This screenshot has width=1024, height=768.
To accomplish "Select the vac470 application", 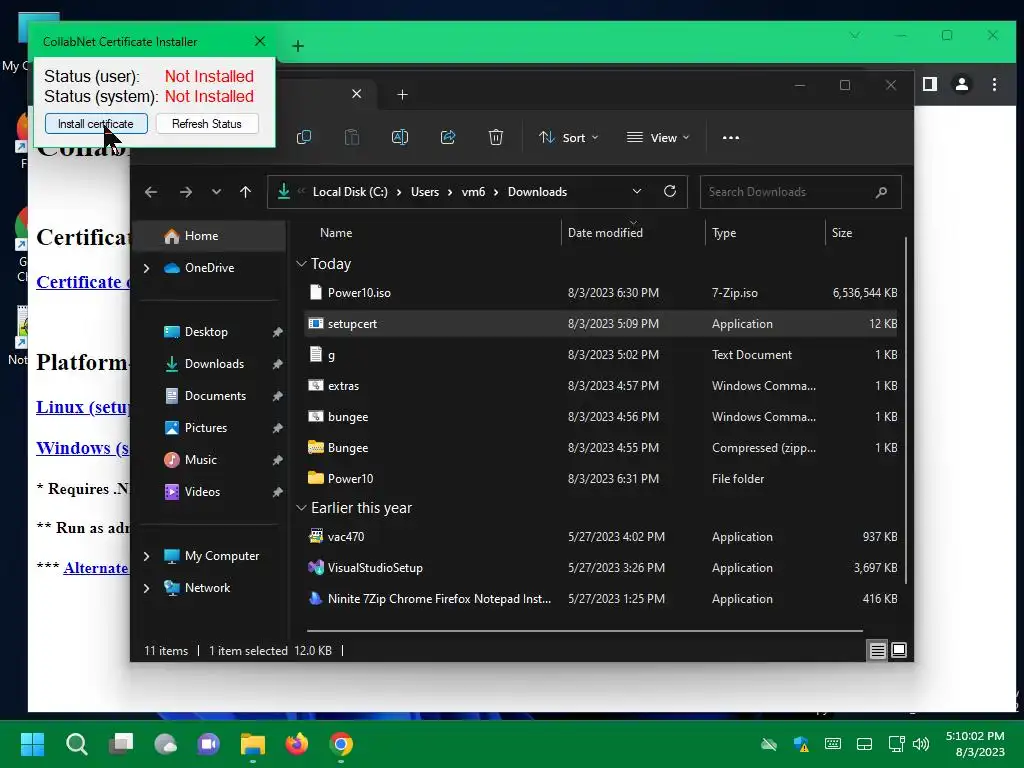I will click(x=601, y=537).
